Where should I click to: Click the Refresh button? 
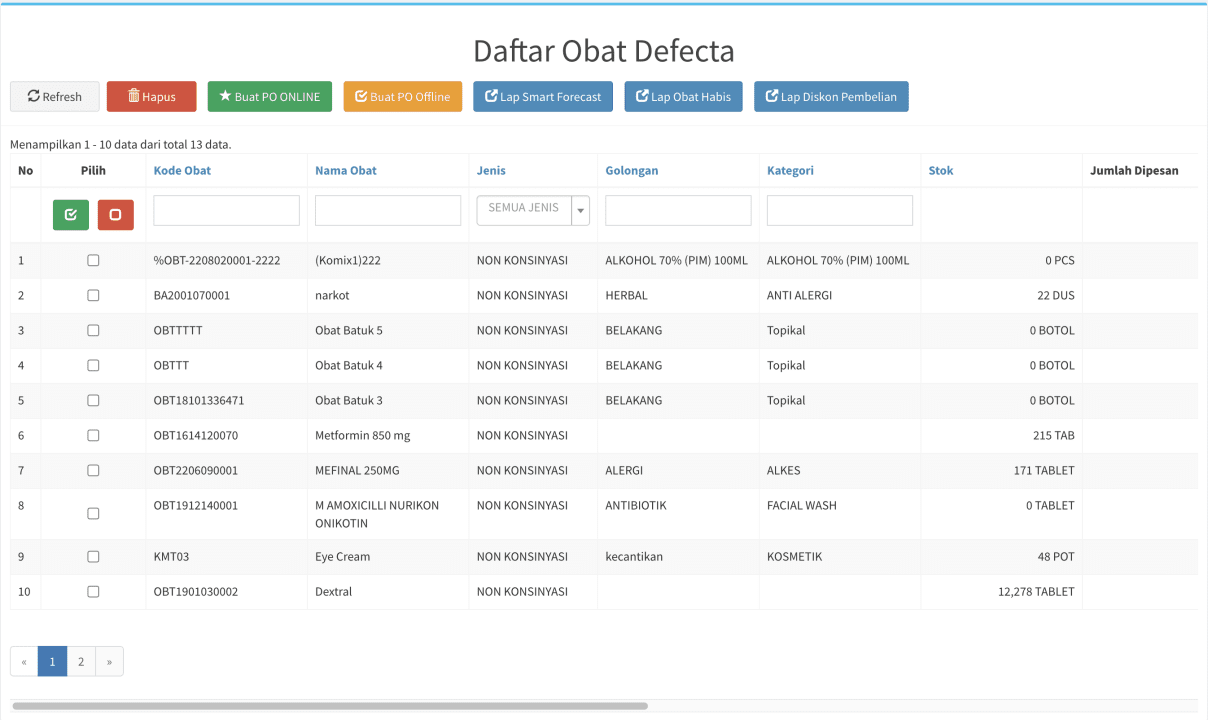click(55, 97)
